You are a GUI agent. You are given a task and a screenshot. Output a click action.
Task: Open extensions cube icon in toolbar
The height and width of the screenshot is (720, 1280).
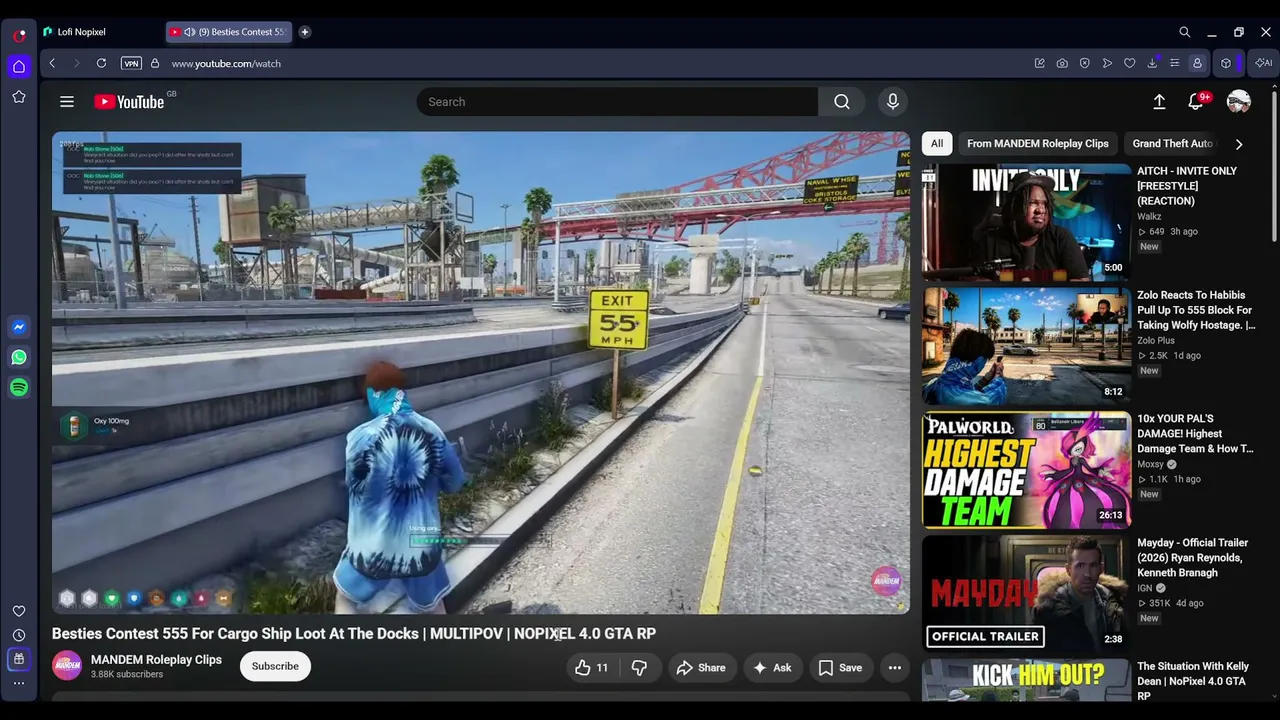pos(1226,63)
